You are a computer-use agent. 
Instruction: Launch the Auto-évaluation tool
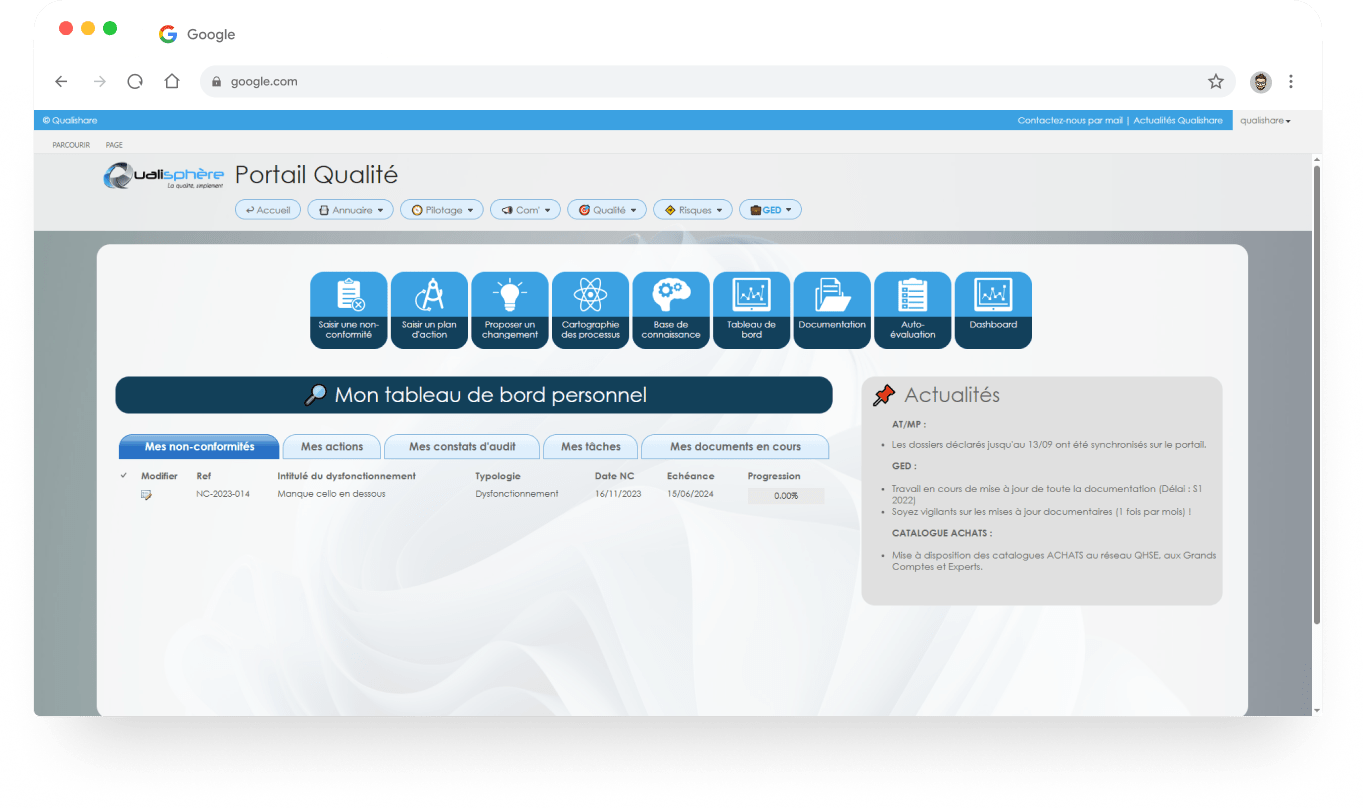point(912,310)
